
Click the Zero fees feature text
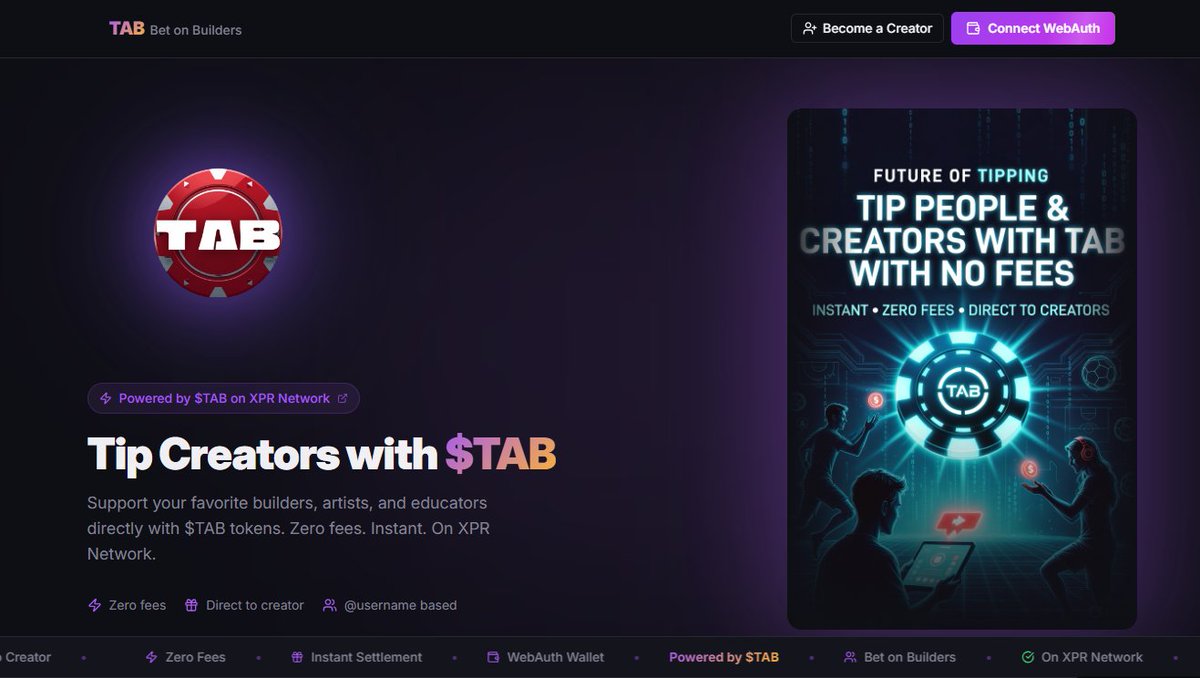137,605
